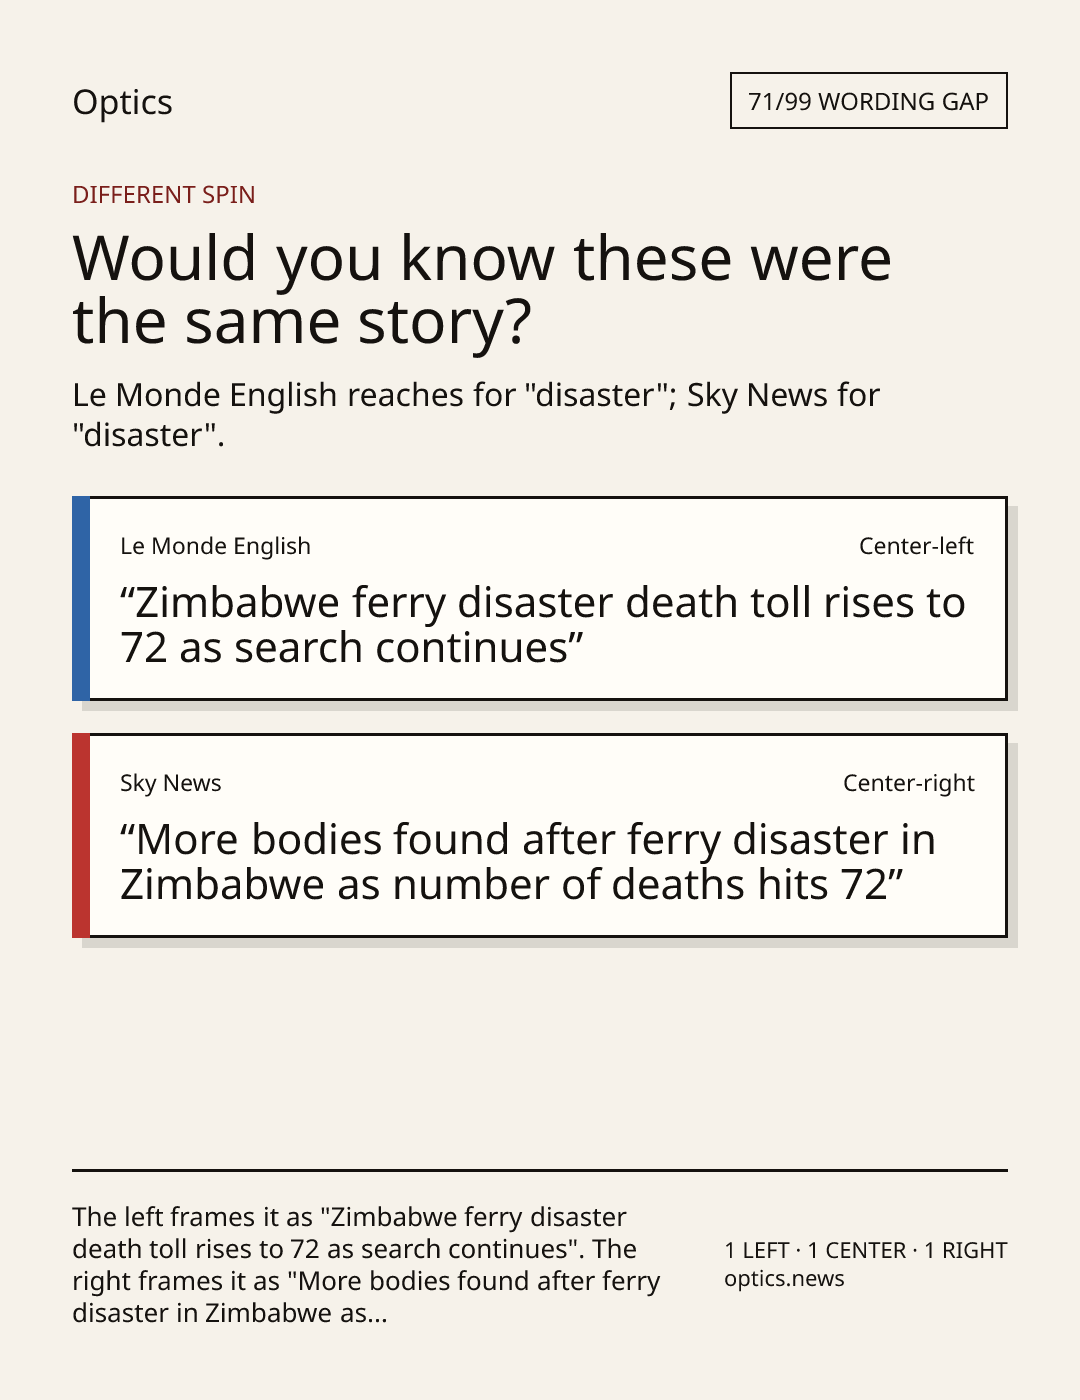
Task: Open the Sky News headline card
Action: [x=539, y=835]
